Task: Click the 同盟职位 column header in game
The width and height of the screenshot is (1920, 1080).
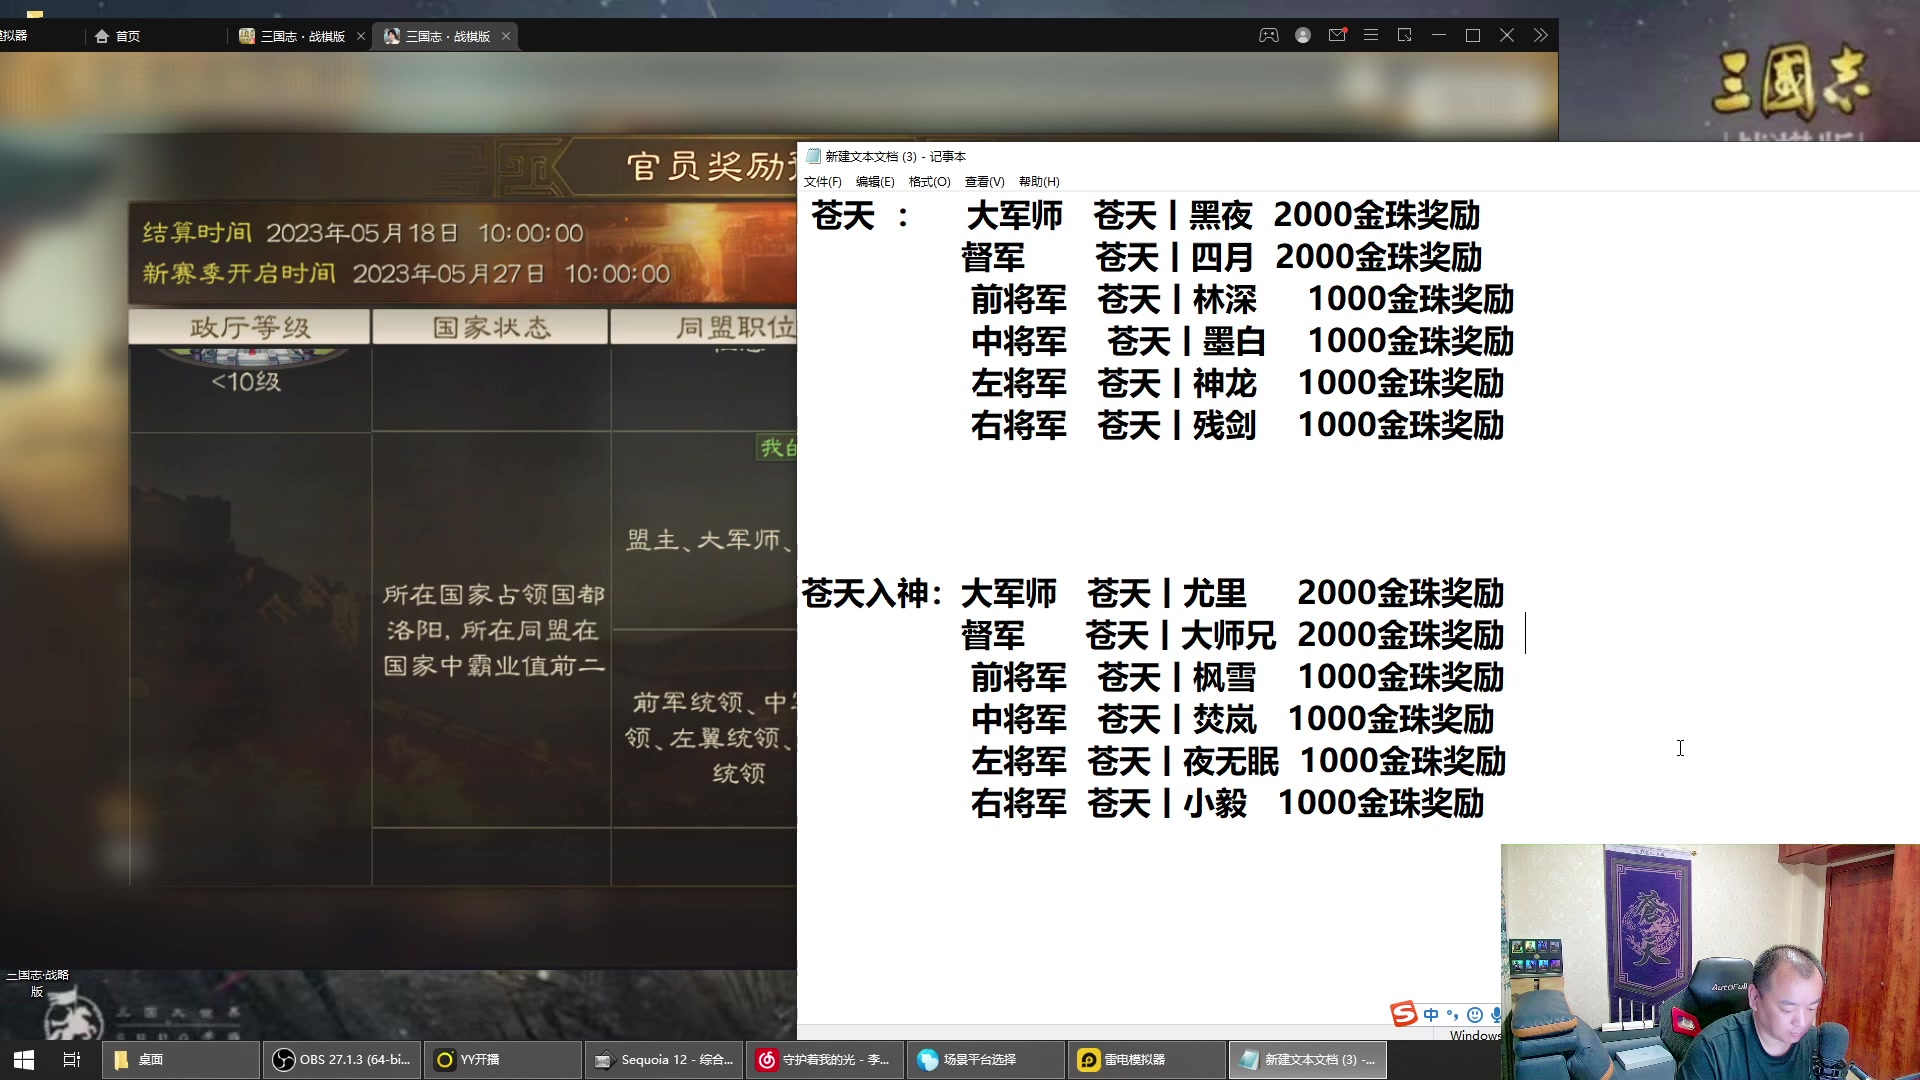Action: [704, 327]
